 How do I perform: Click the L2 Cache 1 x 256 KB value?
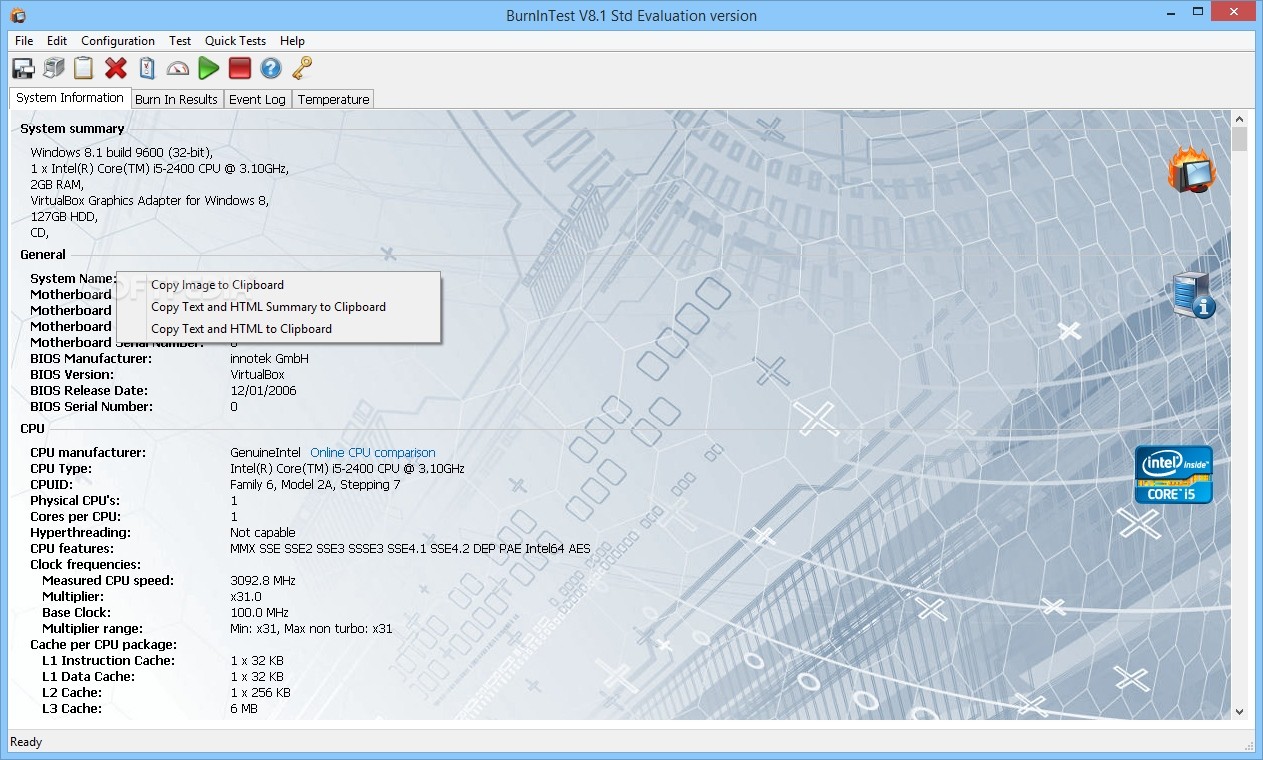260,693
